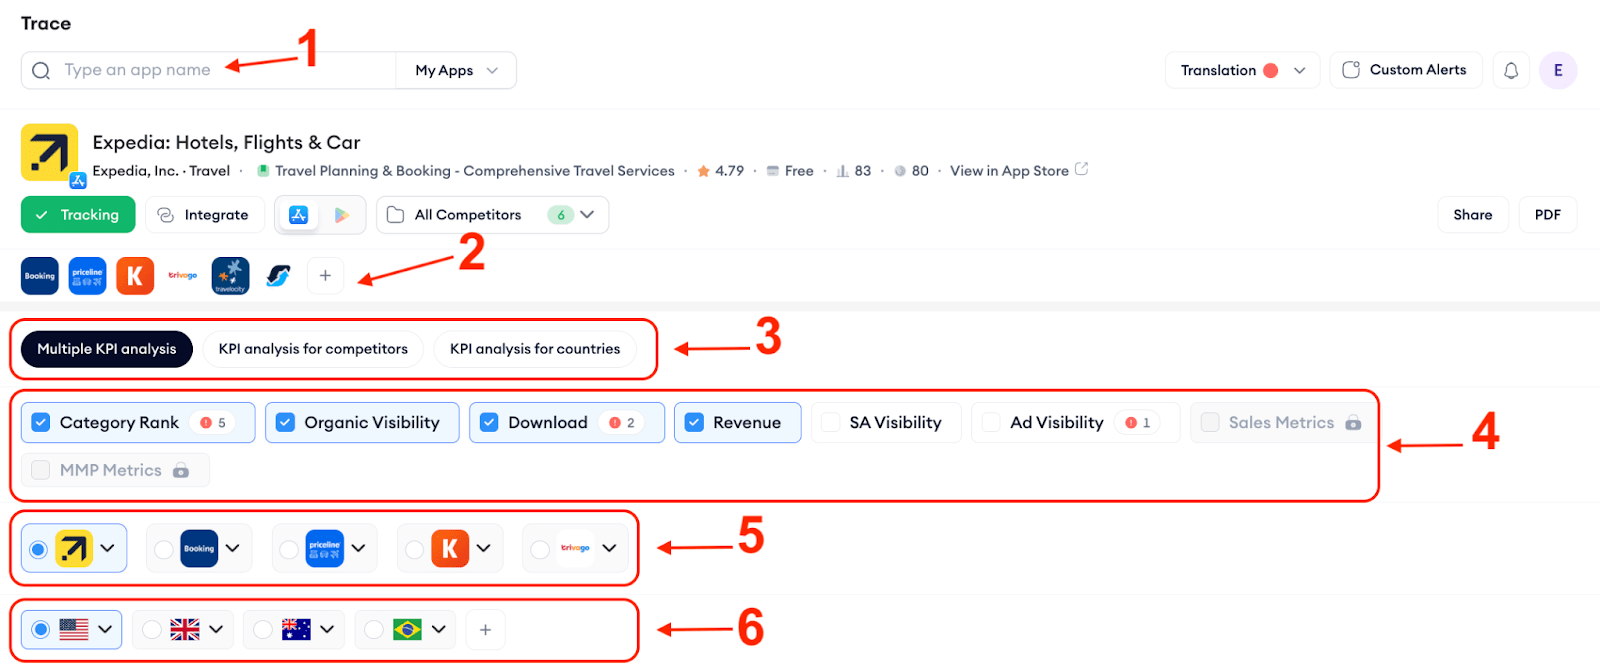
Task: Open the Custom Alerts button
Action: coord(1405,70)
